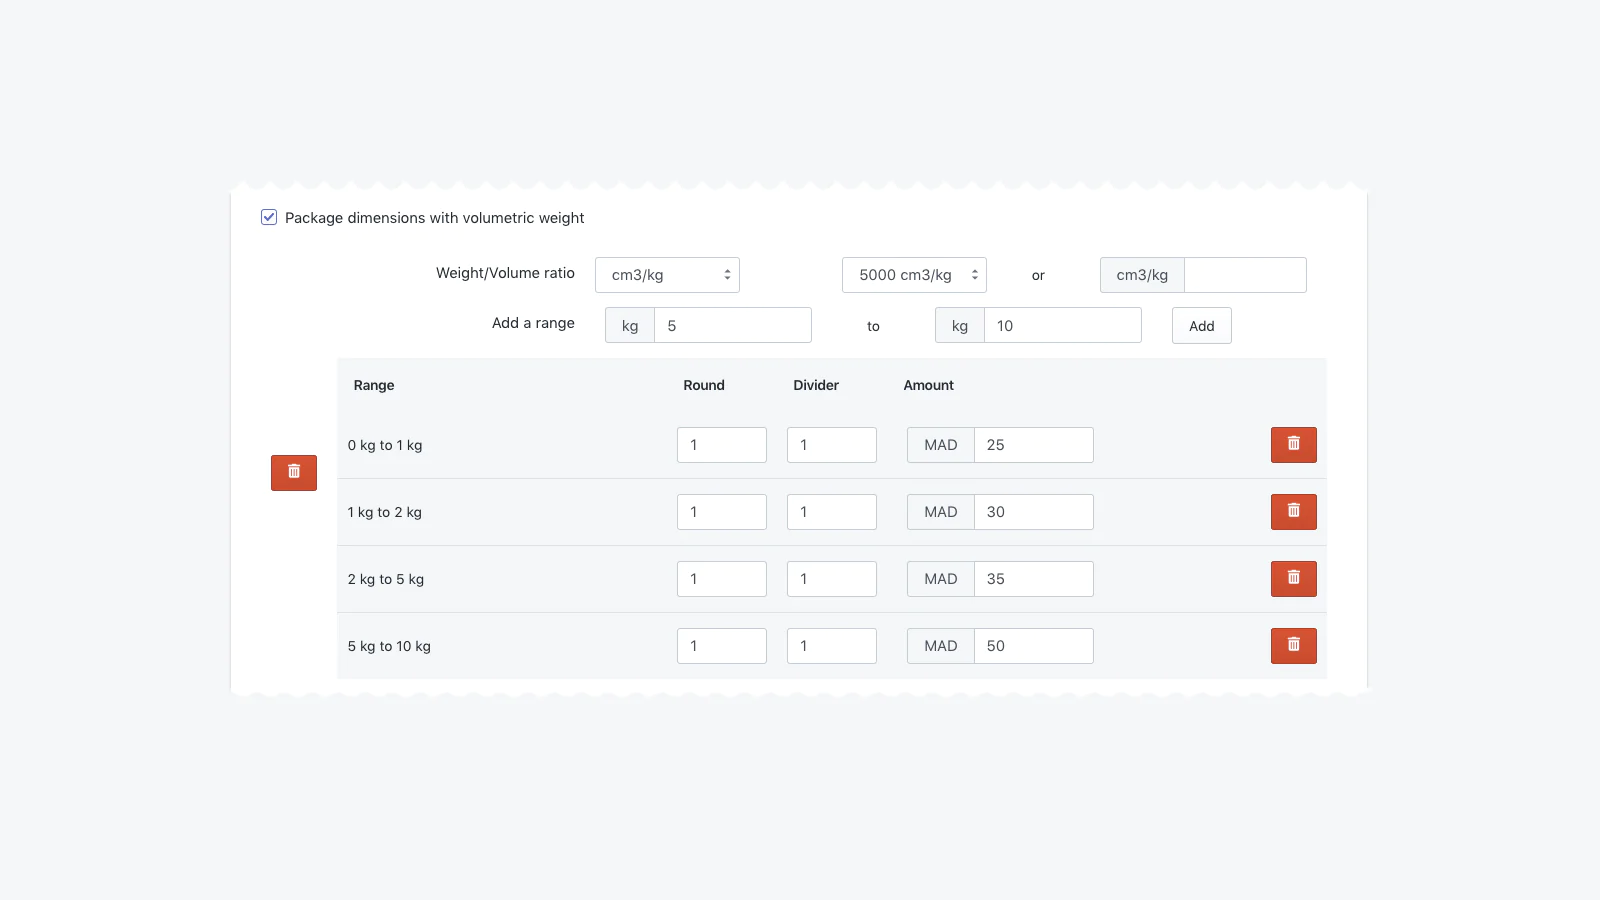Open the cm3/kg unit dropdown
Screen dimensions: 1600x900
click(x=667, y=275)
